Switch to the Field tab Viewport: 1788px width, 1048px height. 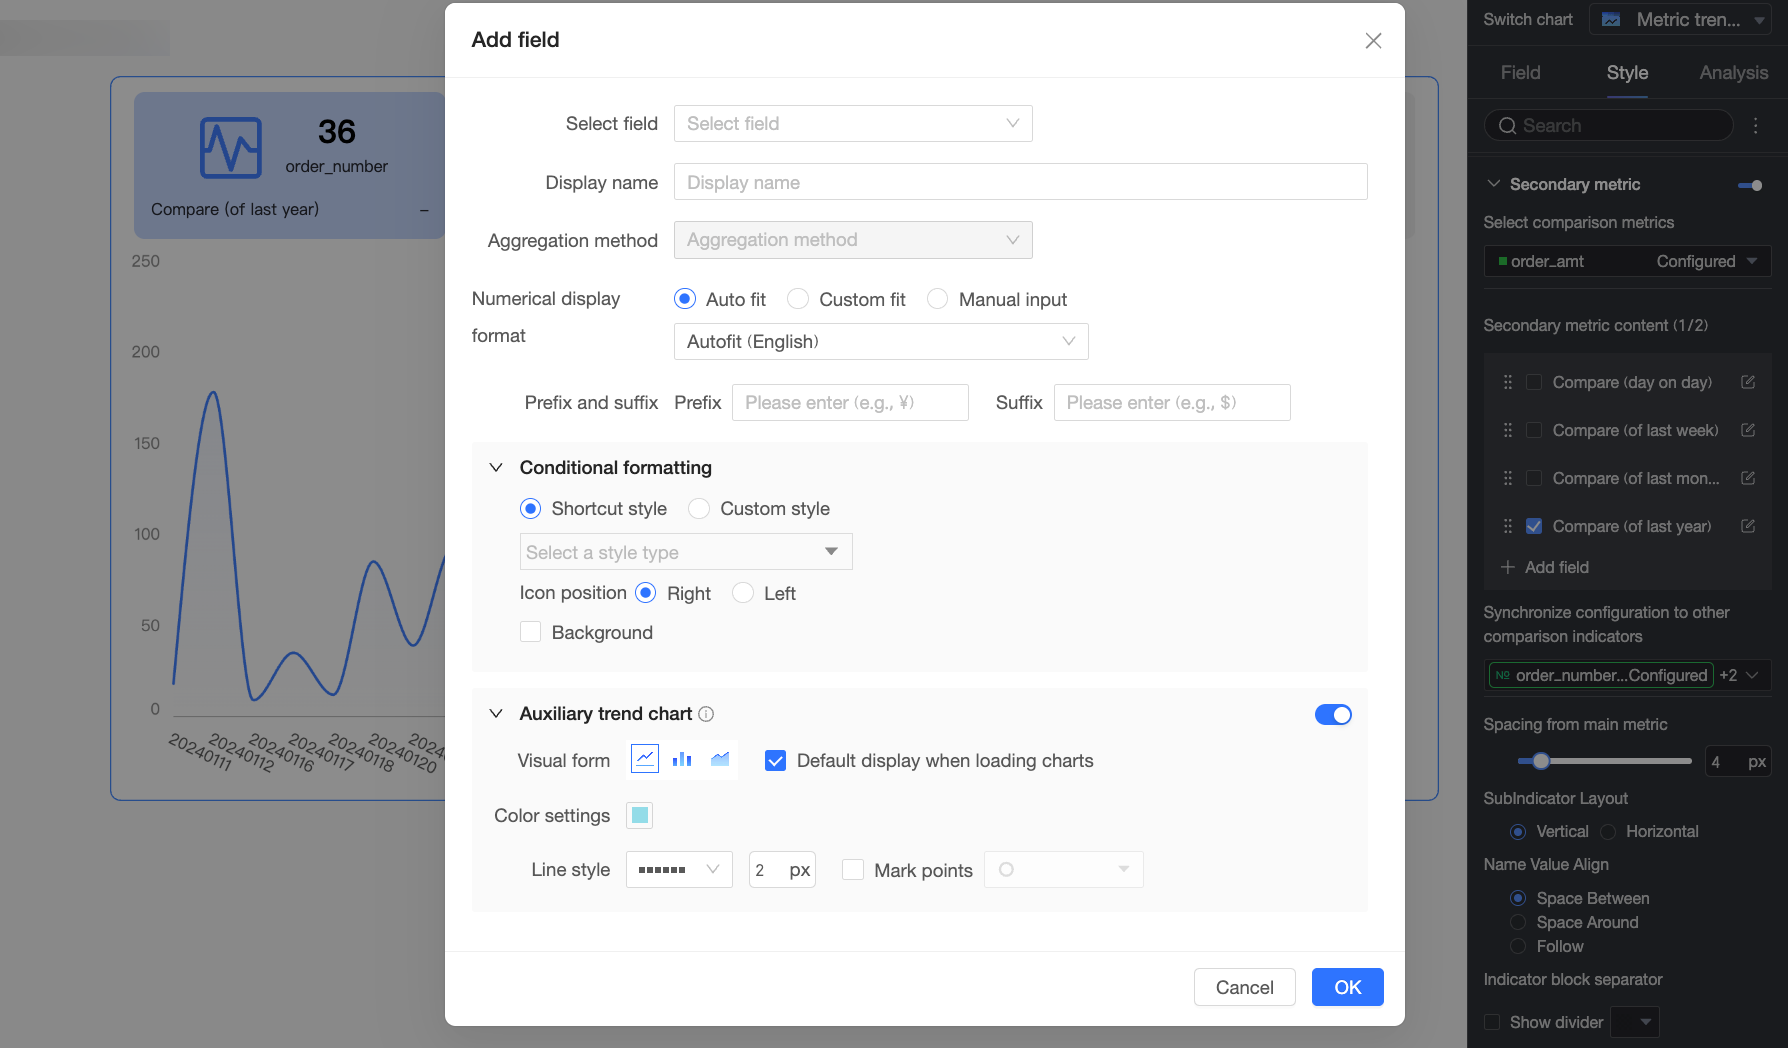[1520, 72]
